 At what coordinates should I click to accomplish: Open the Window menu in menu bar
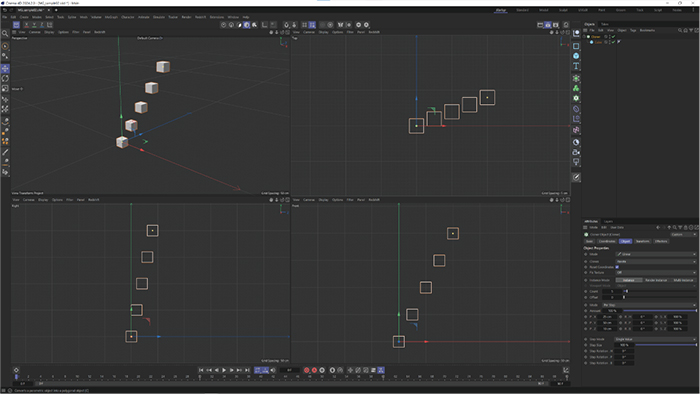(x=233, y=17)
